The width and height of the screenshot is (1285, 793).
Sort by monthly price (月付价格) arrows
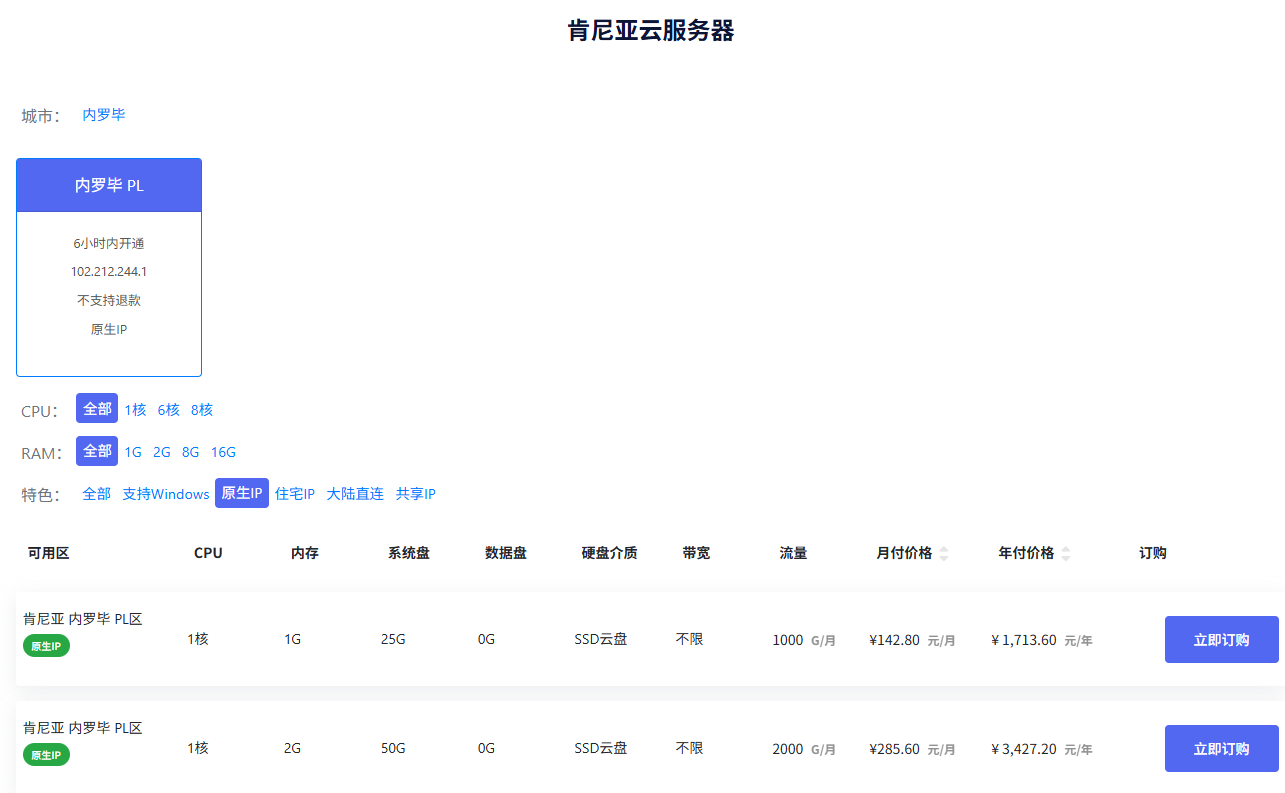tap(944, 553)
